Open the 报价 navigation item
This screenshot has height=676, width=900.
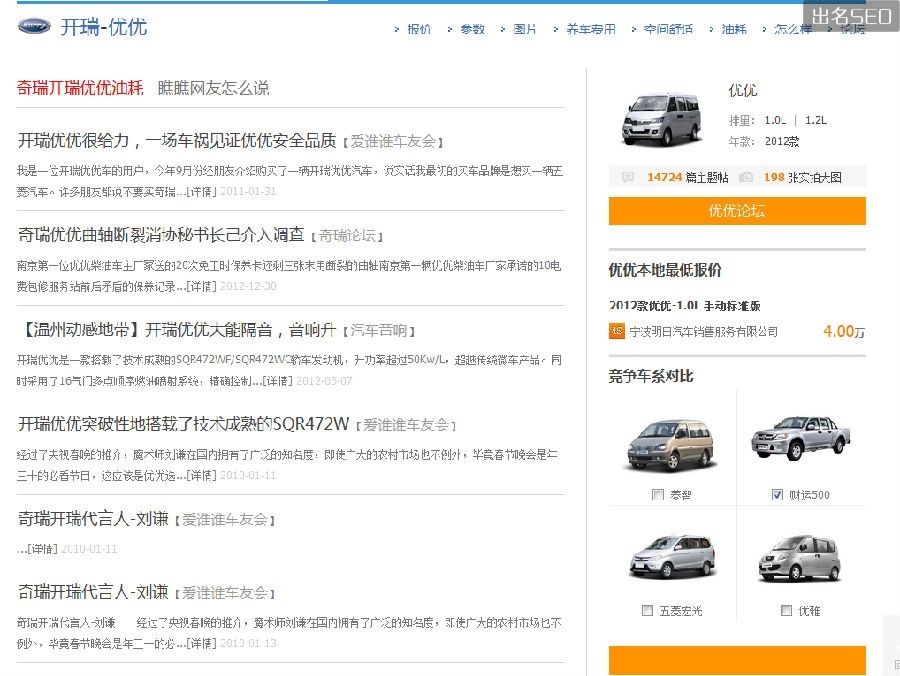(419, 29)
